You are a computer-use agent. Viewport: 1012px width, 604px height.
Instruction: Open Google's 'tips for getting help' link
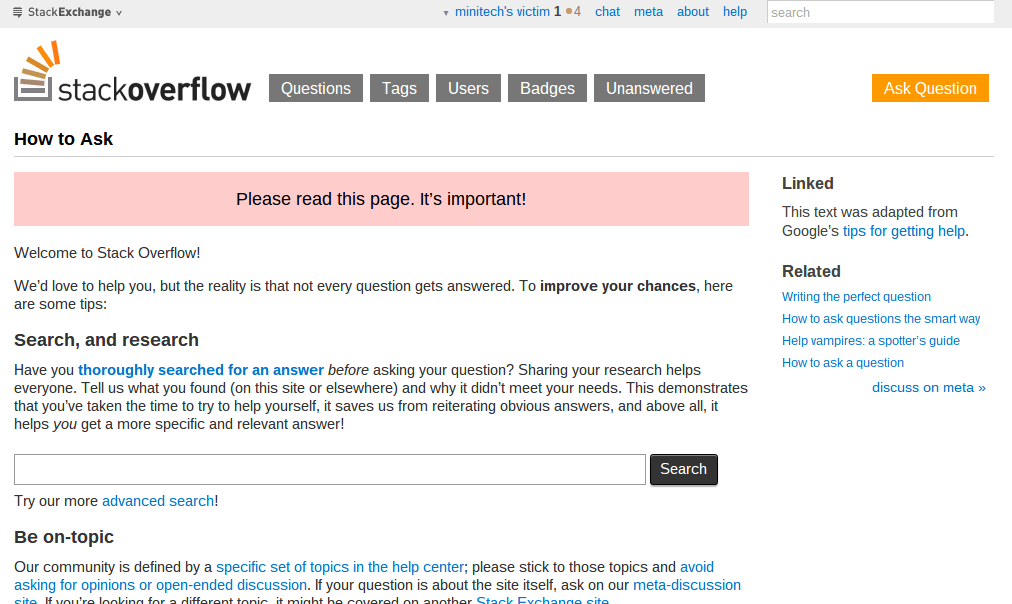904,231
